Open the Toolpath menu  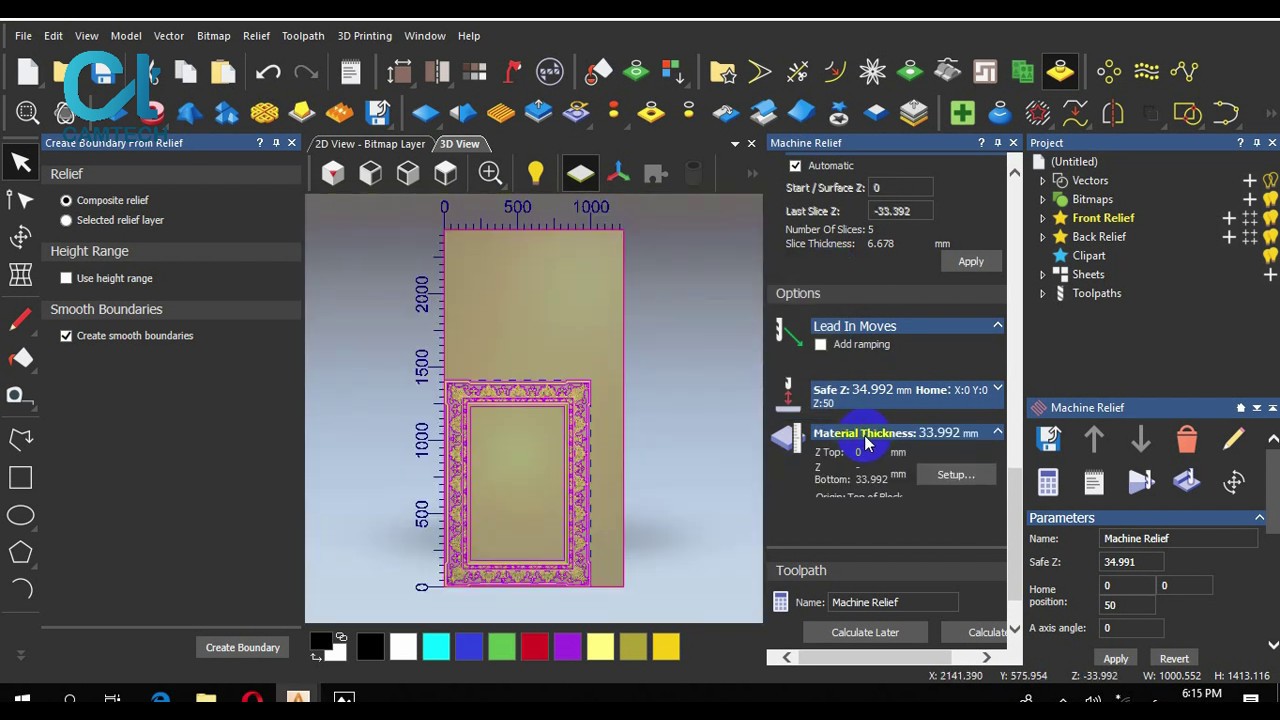303,36
